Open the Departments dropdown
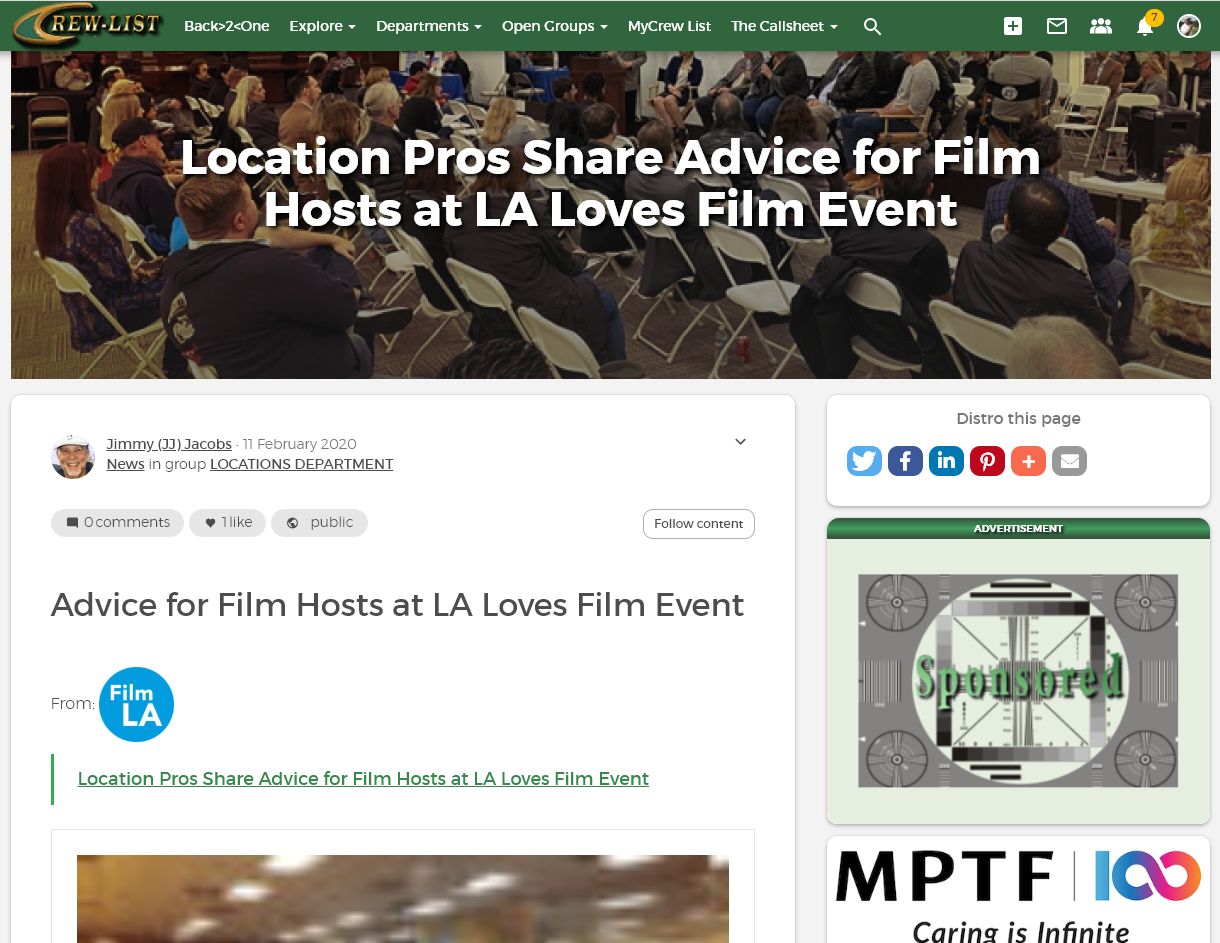Image resolution: width=1220 pixels, height=943 pixels. [x=428, y=26]
